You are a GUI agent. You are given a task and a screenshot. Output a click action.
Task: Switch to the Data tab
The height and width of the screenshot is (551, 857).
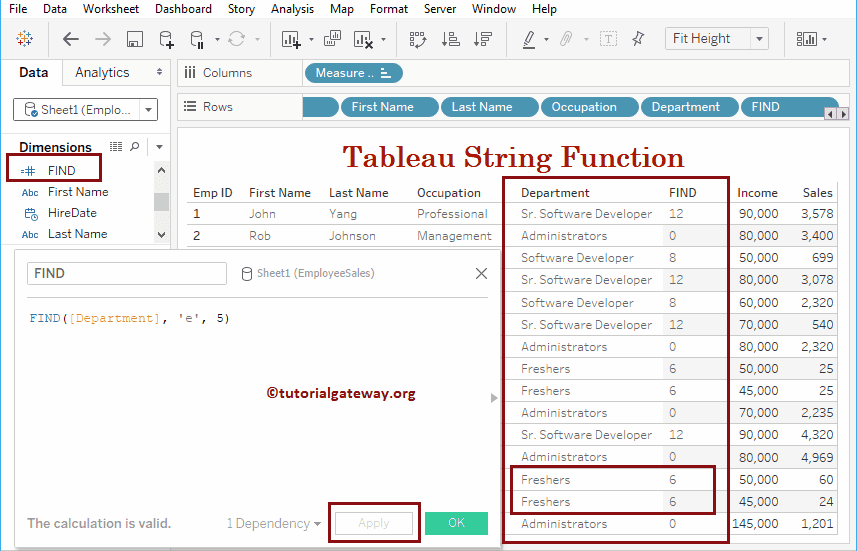click(x=33, y=72)
